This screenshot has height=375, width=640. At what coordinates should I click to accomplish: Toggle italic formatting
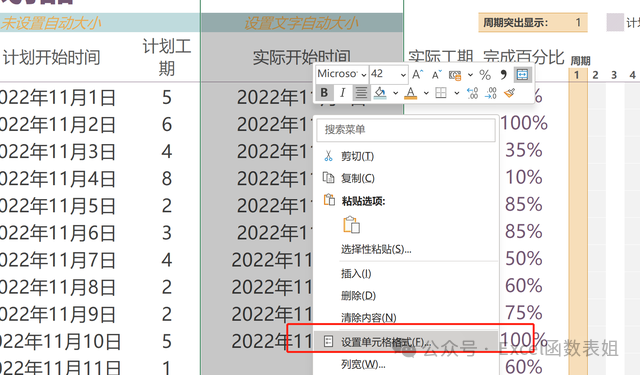tap(342, 93)
